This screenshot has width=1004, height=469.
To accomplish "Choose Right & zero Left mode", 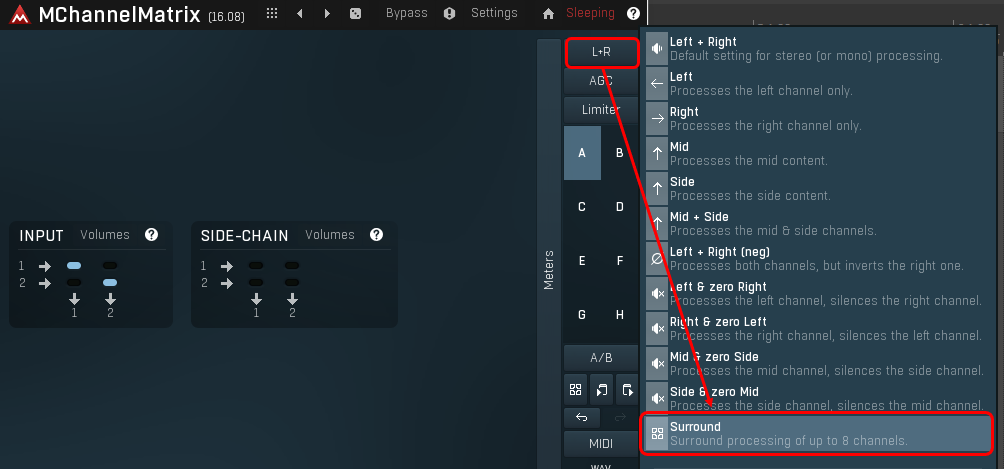I will tap(818, 328).
